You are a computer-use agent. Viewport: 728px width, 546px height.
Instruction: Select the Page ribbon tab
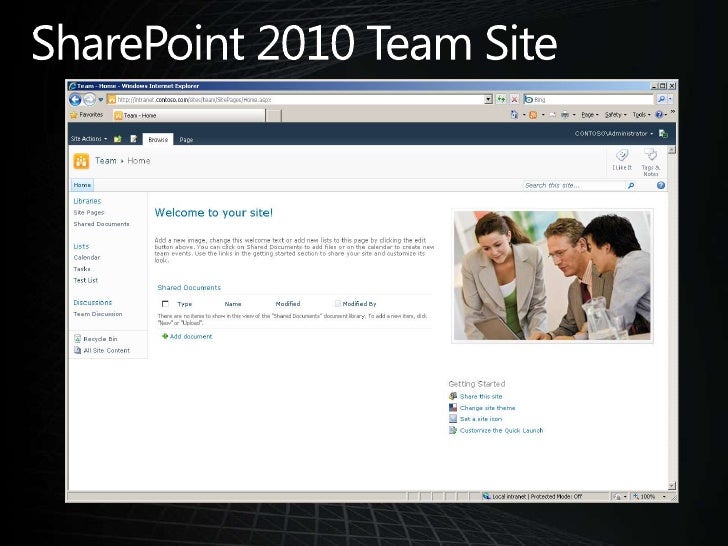tap(186, 140)
